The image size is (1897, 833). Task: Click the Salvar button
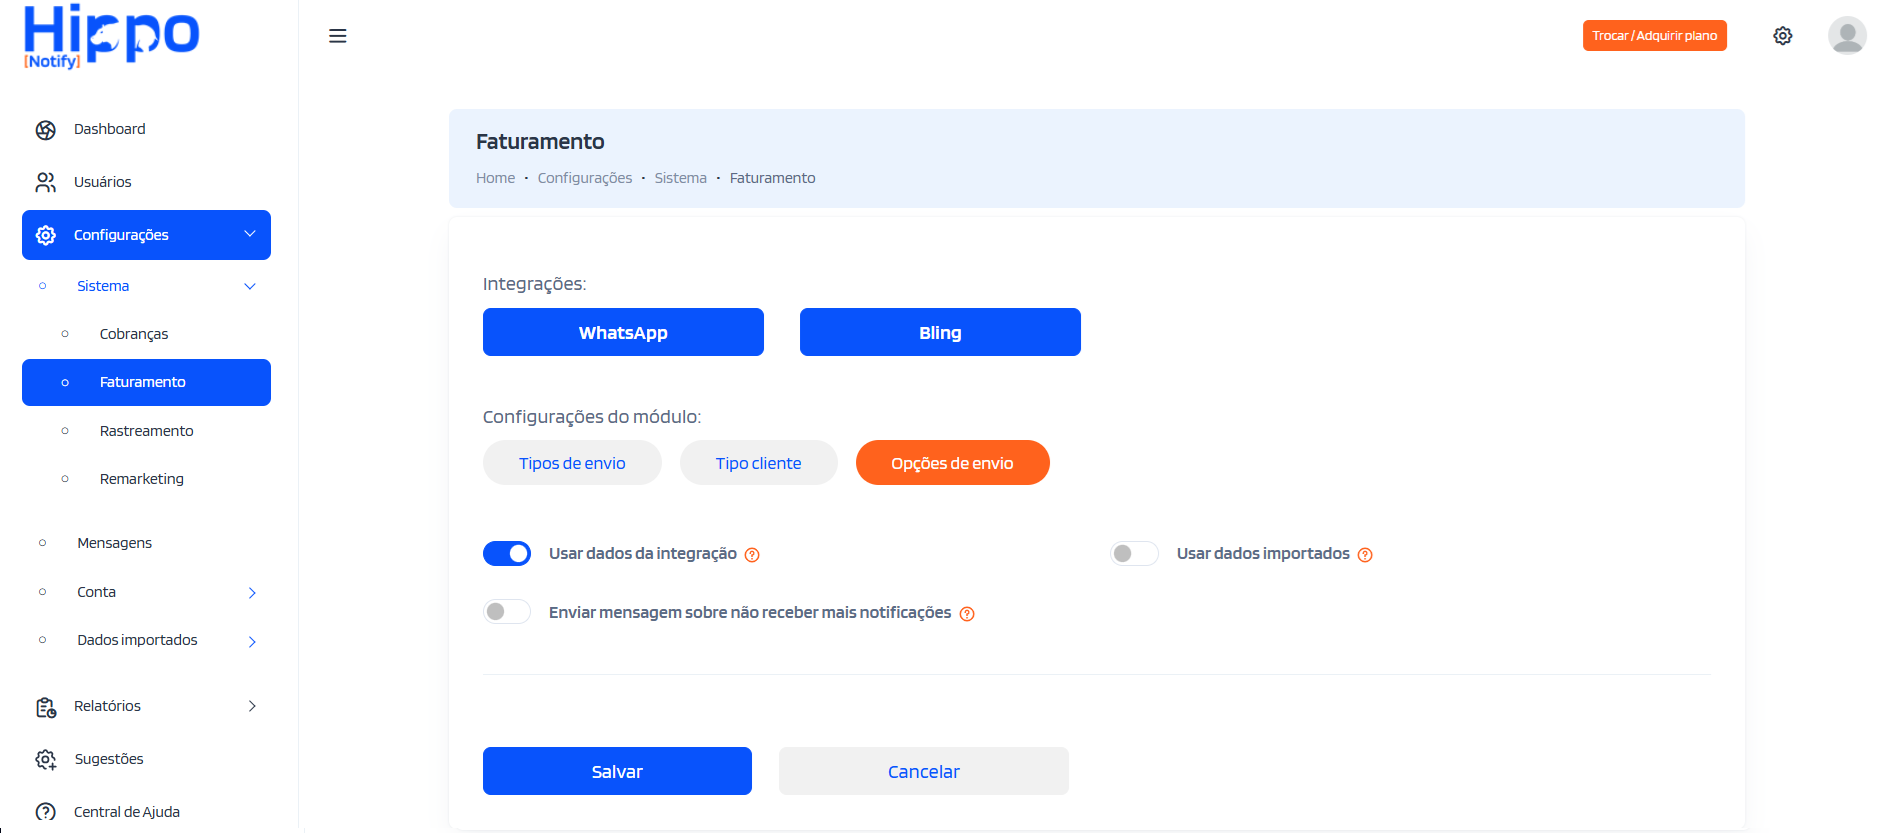tap(617, 771)
